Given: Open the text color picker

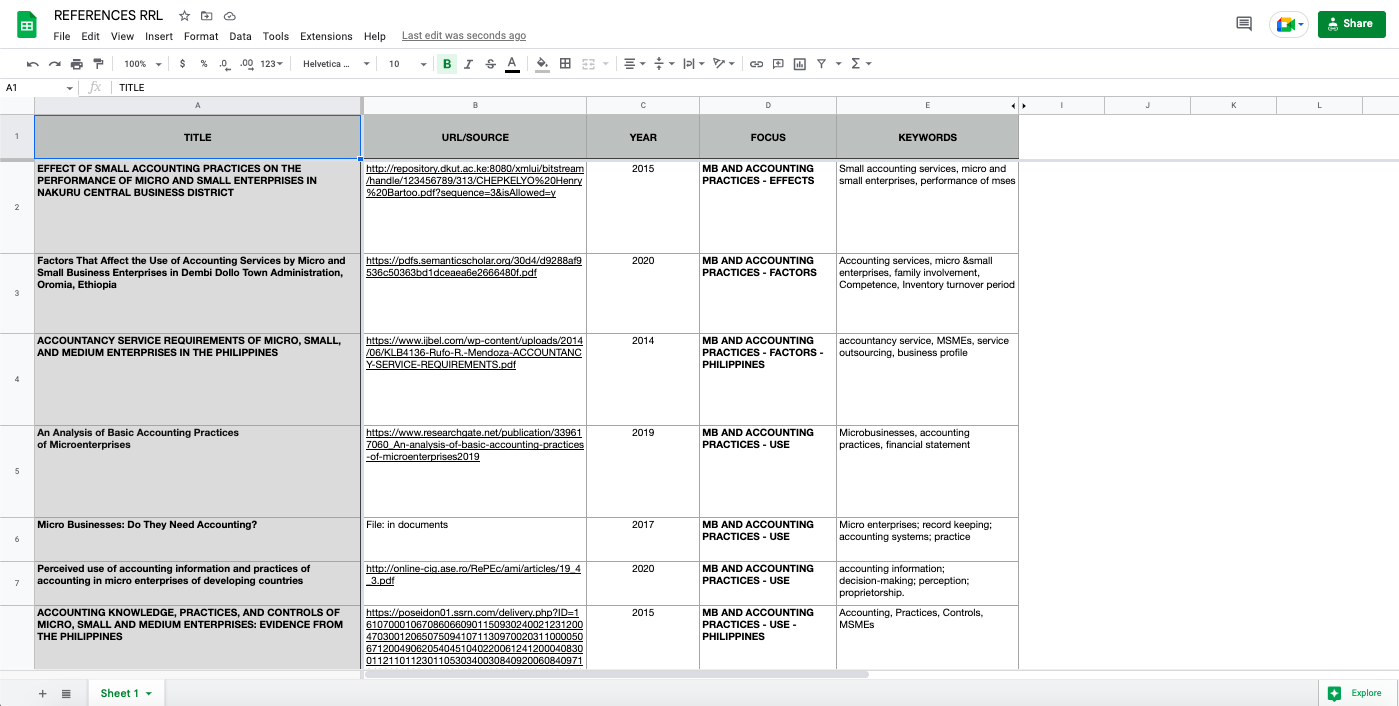Looking at the screenshot, I should click(x=512, y=64).
